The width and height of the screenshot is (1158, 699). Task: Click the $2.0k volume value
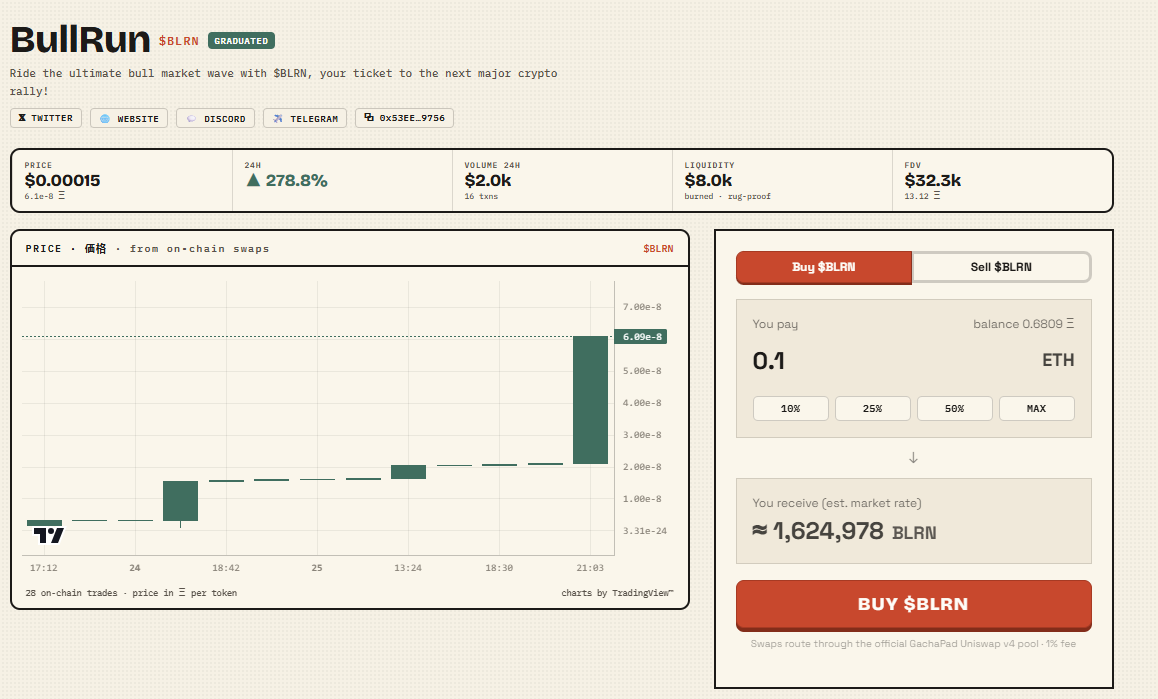pyautogui.click(x=487, y=180)
